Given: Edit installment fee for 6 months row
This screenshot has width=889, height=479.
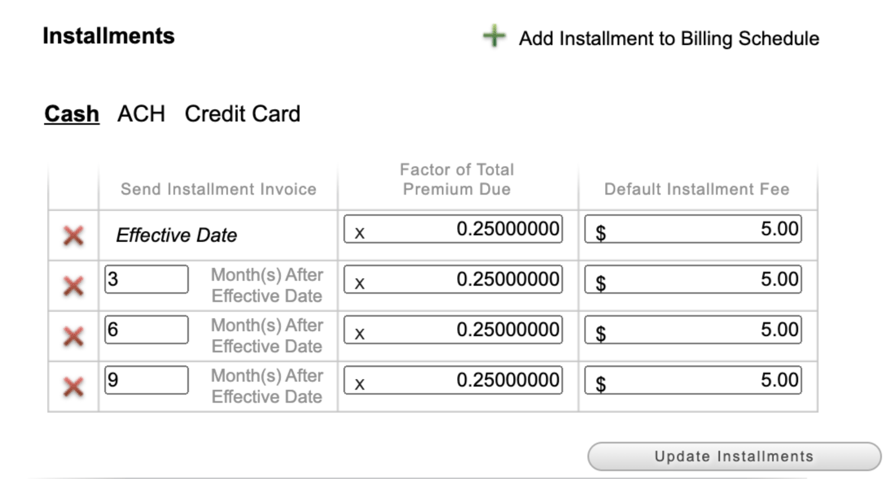Looking at the screenshot, I should [x=693, y=330].
